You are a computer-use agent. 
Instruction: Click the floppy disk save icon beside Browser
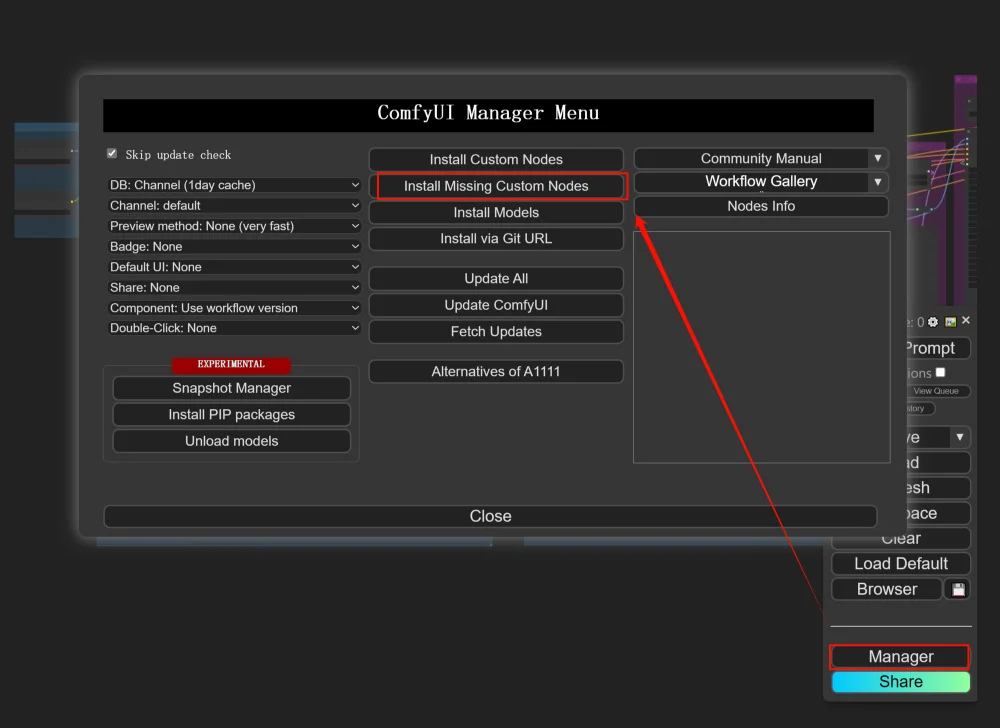(958, 589)
